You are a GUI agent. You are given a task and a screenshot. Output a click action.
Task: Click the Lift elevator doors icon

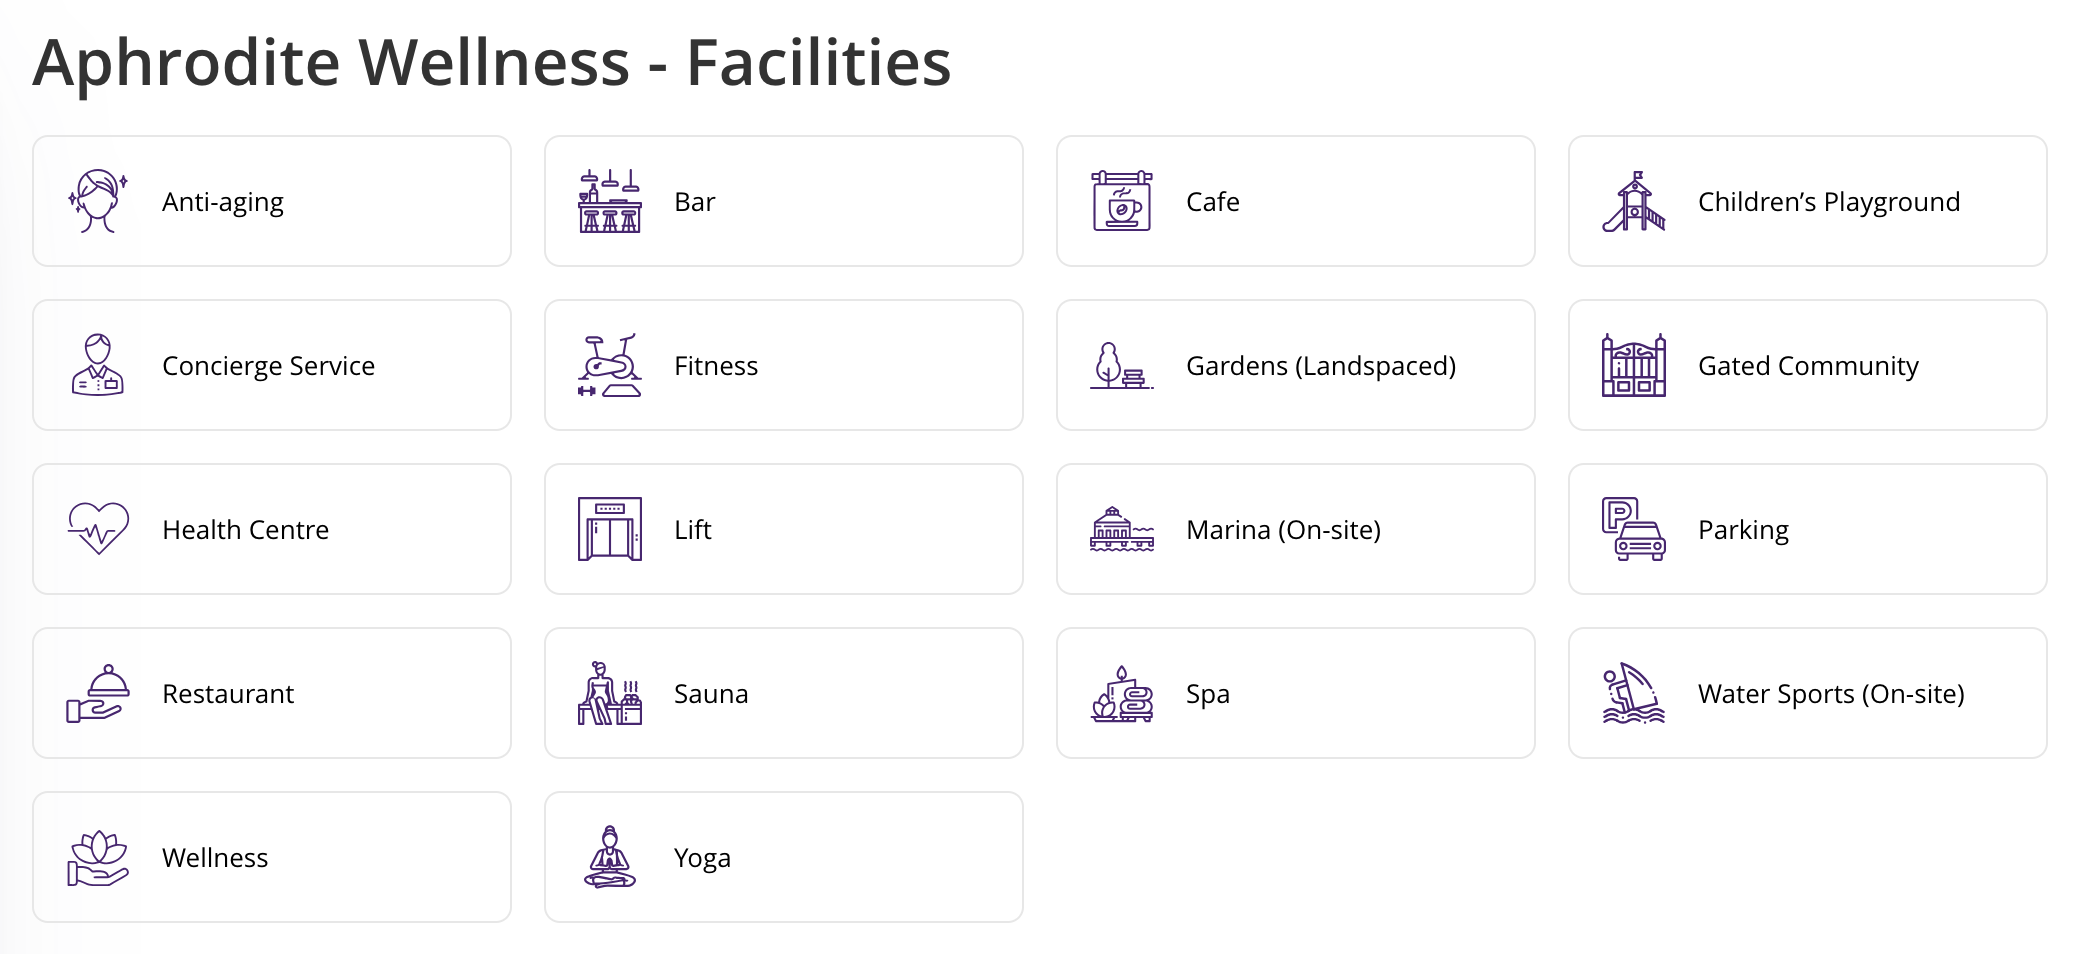pos(610,529)
